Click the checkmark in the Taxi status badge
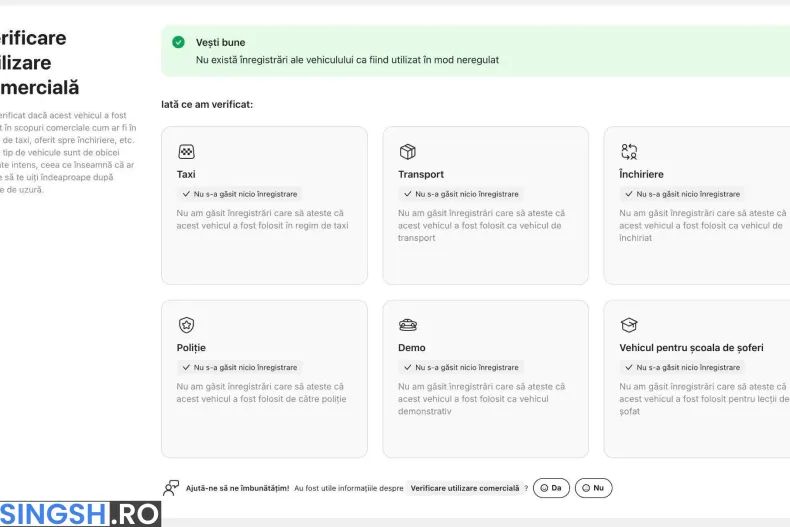Screen dimensions: 790x527 186,194
